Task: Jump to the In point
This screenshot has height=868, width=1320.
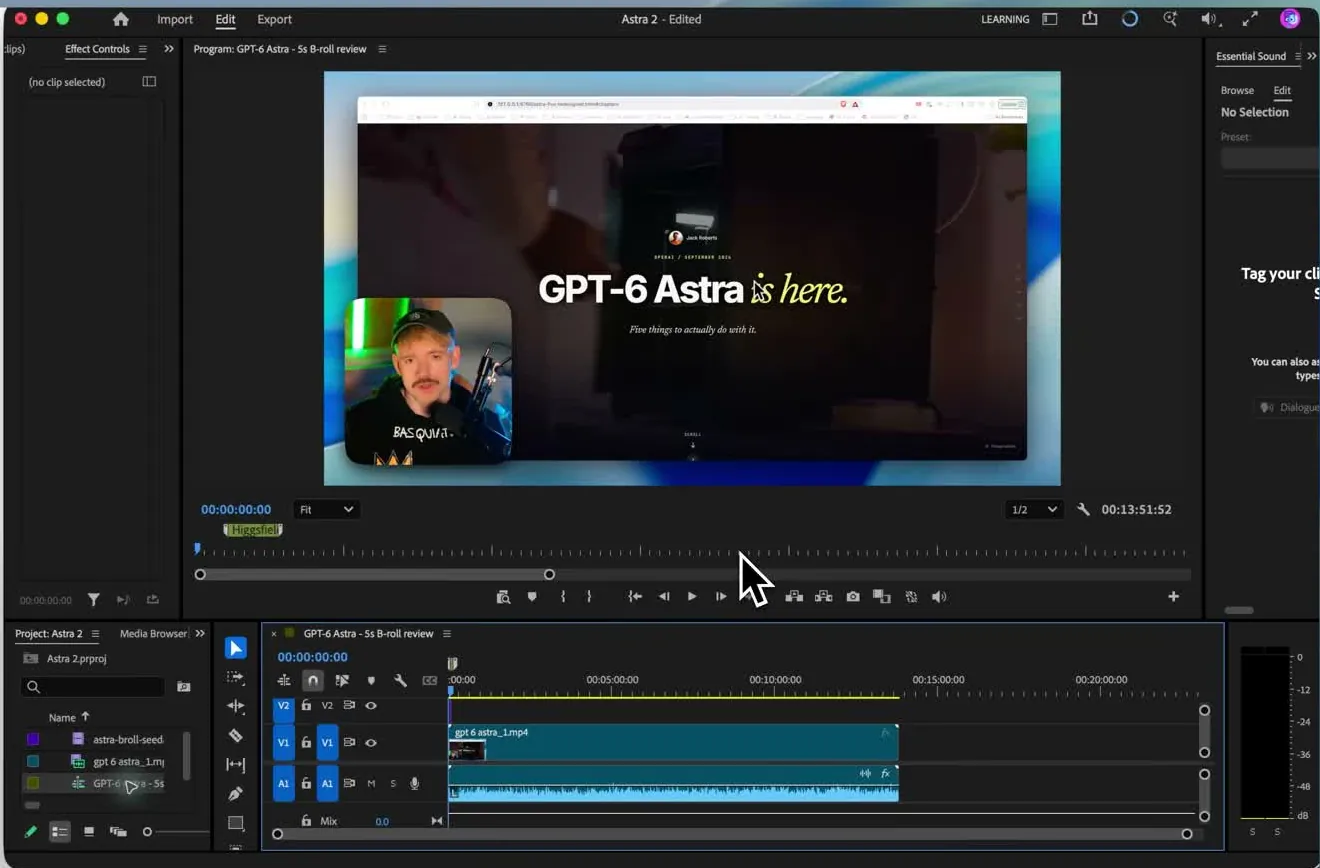Action: click(x=635, y=597)
